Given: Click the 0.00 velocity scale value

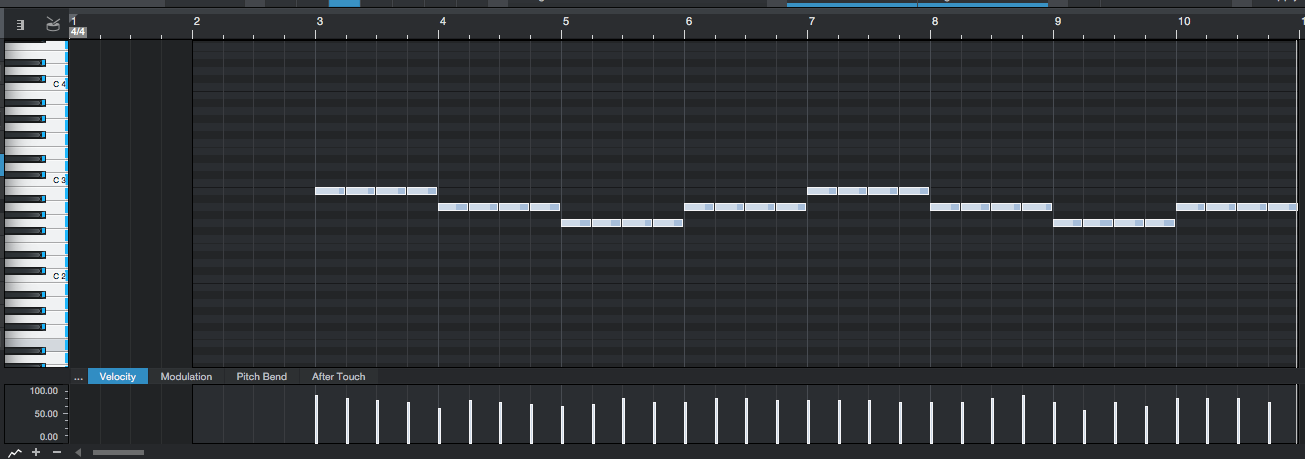Looking at the screenshot, I should point(49,437).
